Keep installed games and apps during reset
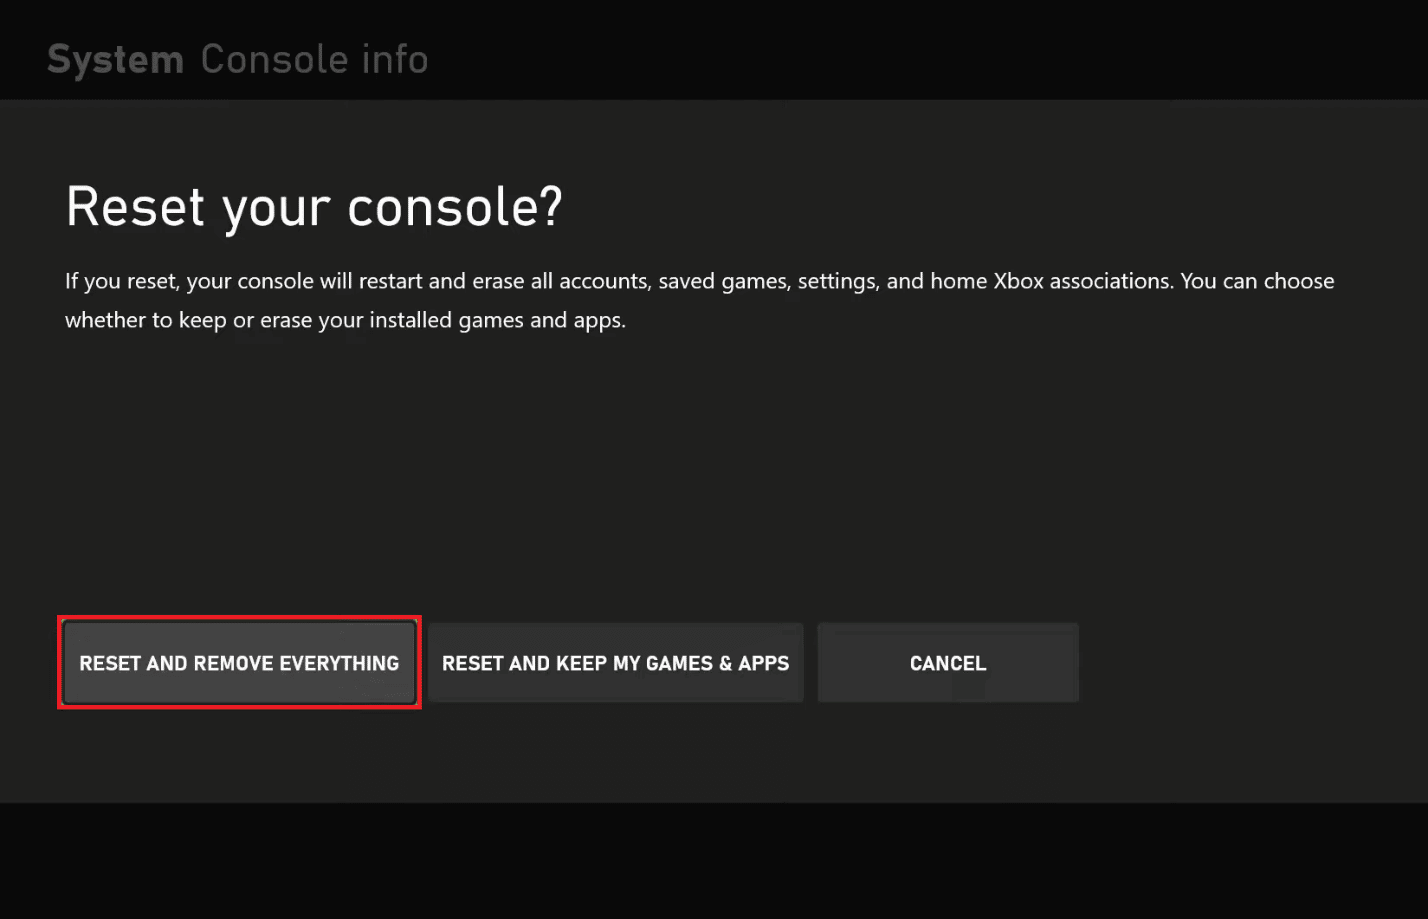 pos(614,662)
